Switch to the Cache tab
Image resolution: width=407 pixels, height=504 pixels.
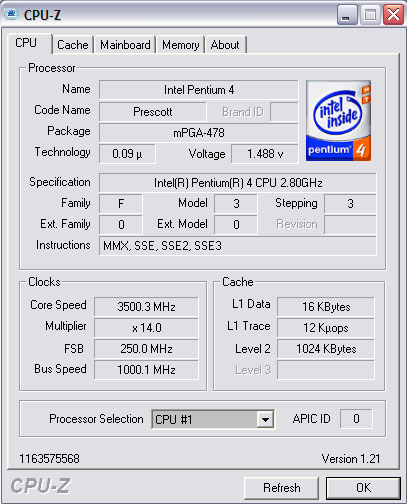click(x=73, y=45)
